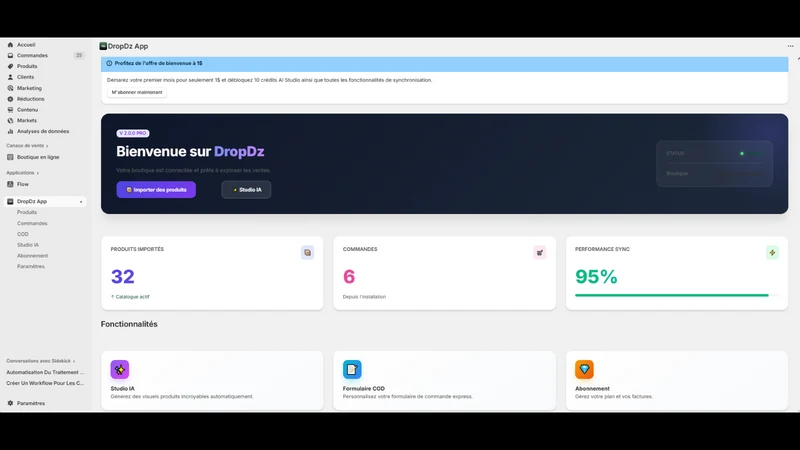Click the Commandes inbox icon in main sidebar
The width and height of the screenshot is (800, 450).
10,56
